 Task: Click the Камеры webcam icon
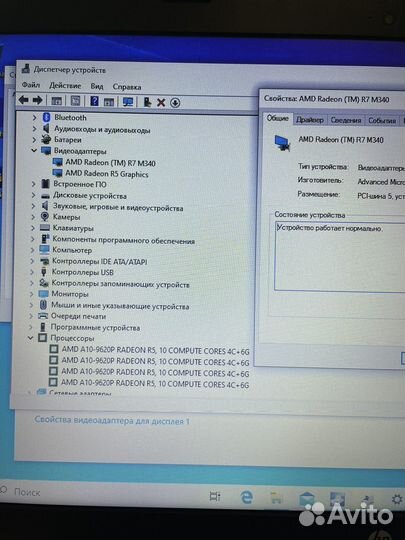(x=44, y=217)
